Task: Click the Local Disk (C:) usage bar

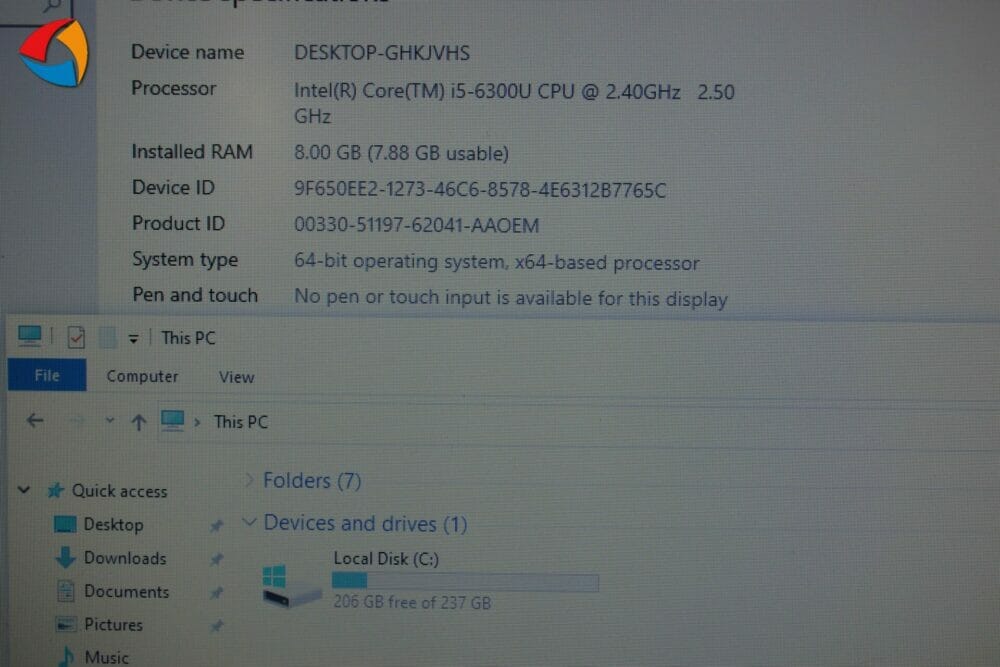Action: click(x=465, y=581)
